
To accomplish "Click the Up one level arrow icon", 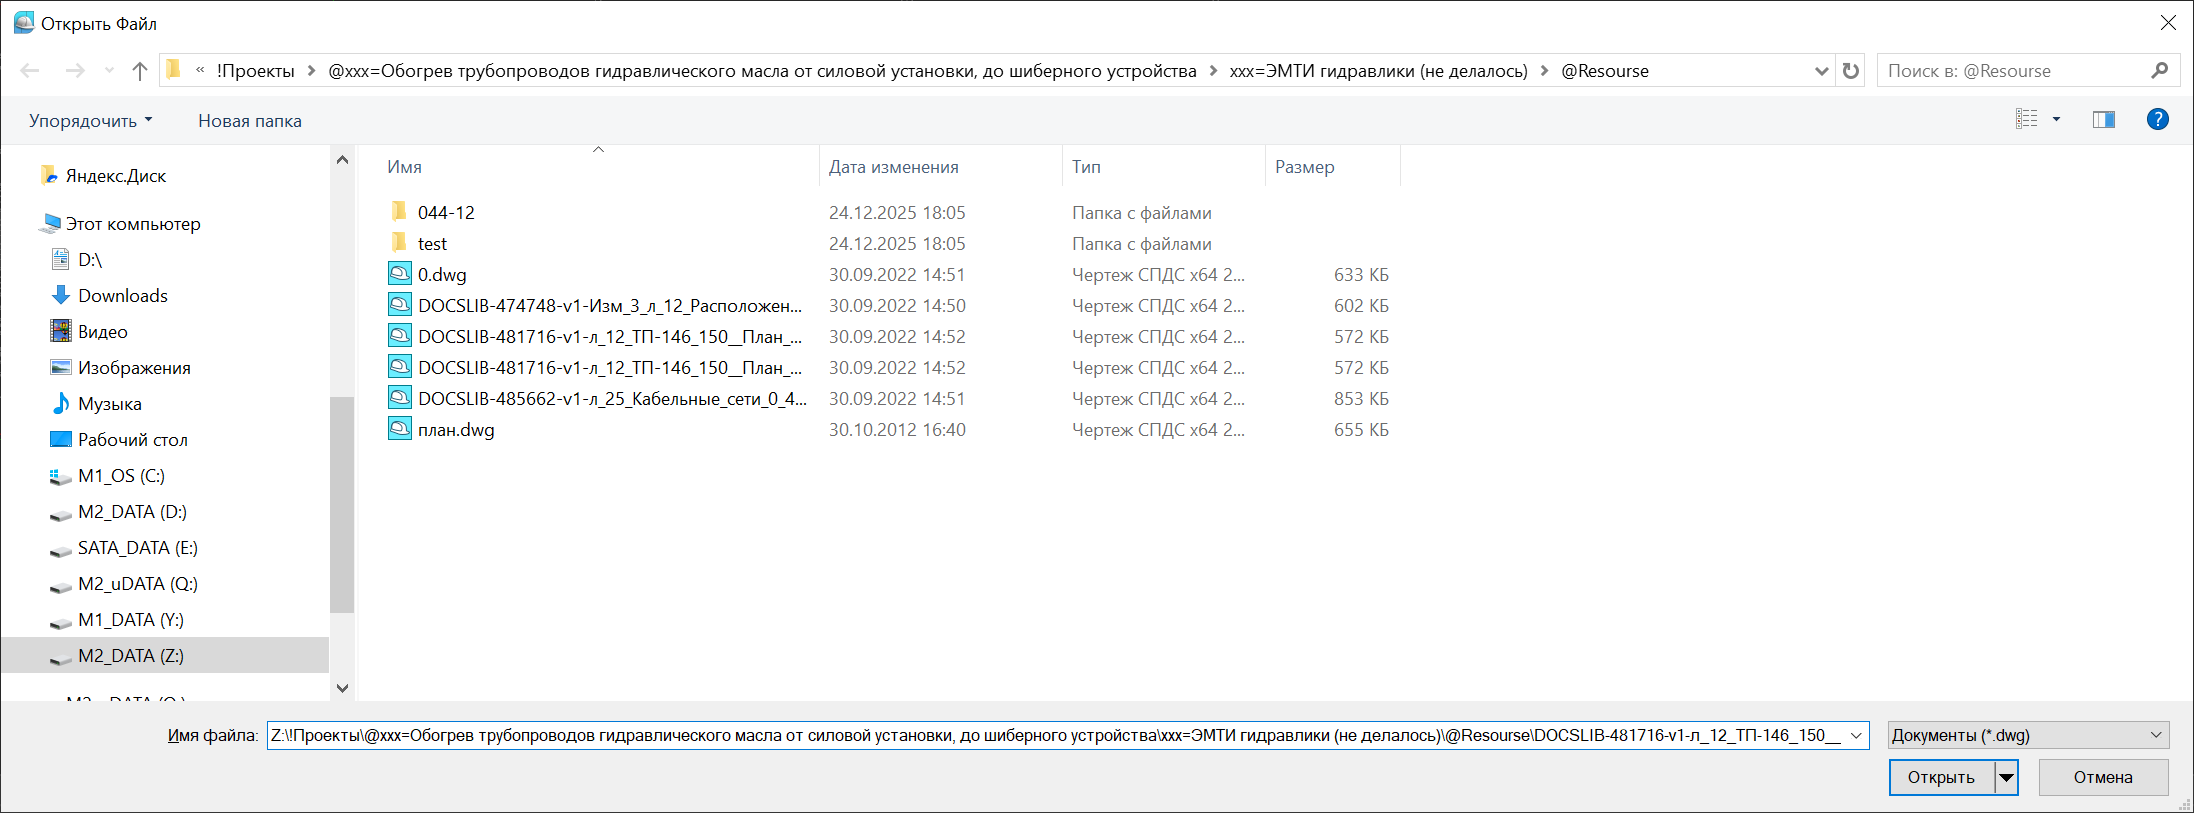I will click(140, 71).
